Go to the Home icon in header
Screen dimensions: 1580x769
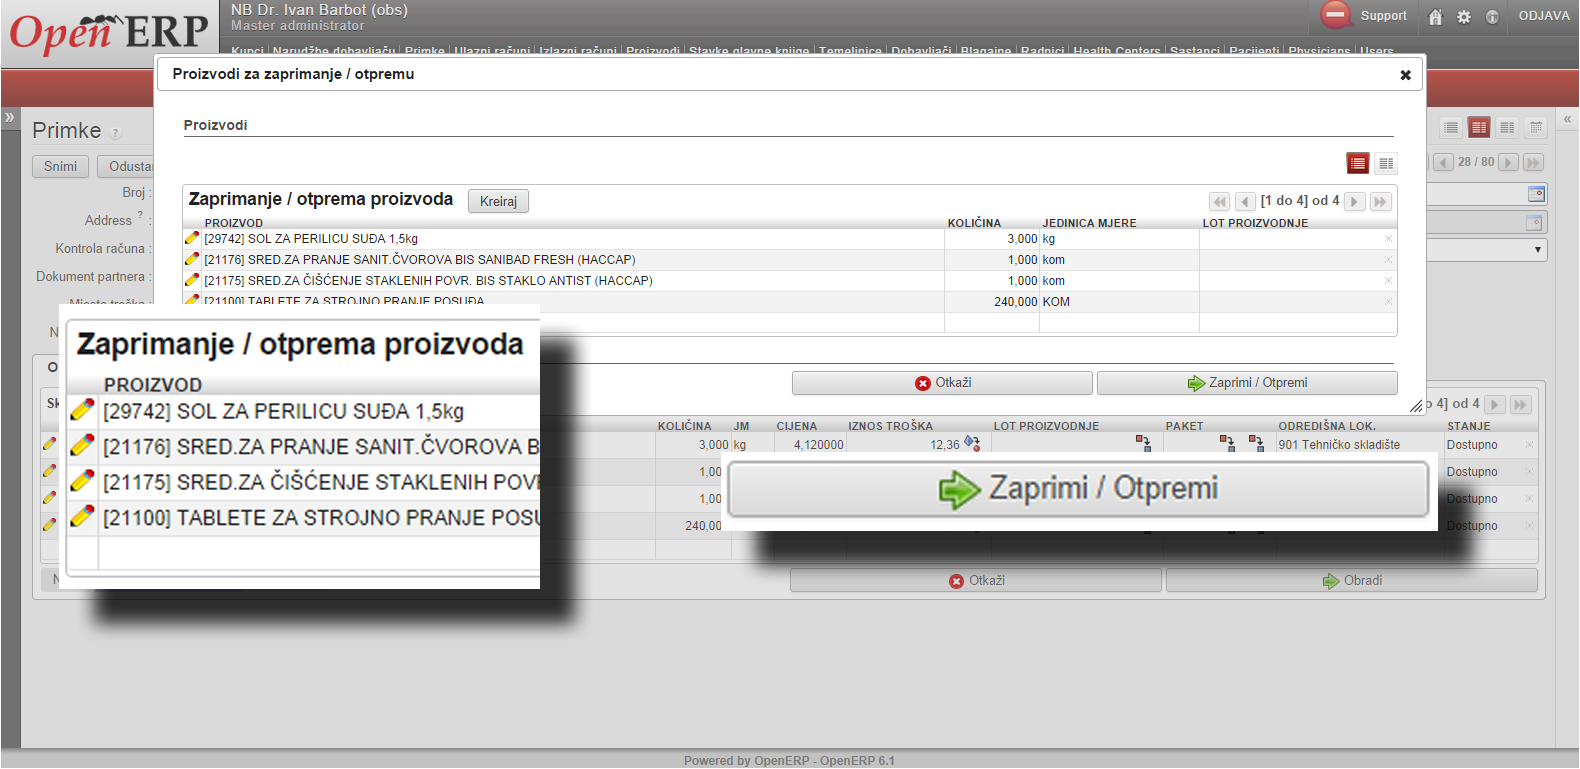pos(1436,17)
